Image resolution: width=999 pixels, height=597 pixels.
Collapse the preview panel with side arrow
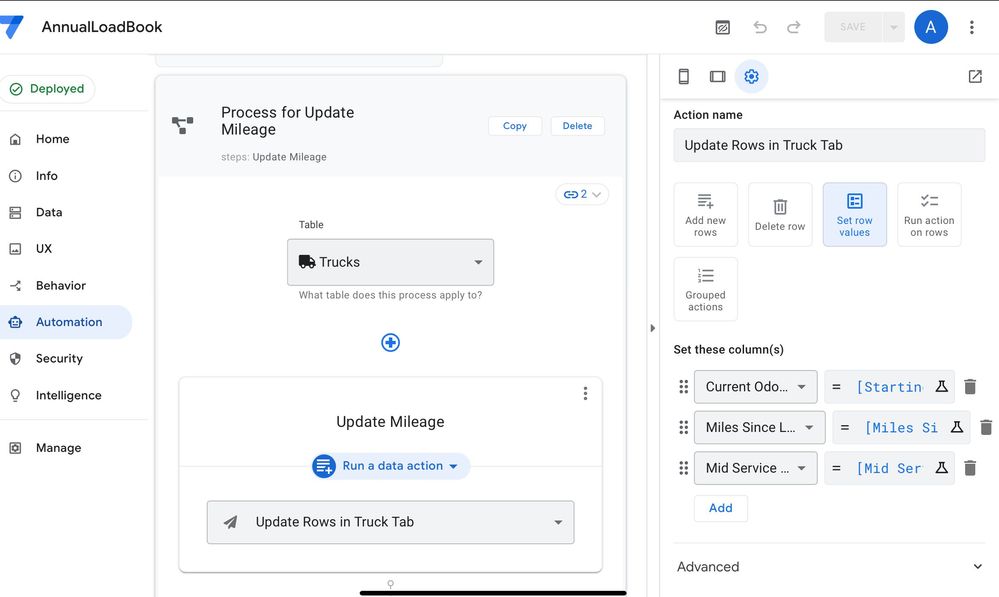[x=652, y=328]
